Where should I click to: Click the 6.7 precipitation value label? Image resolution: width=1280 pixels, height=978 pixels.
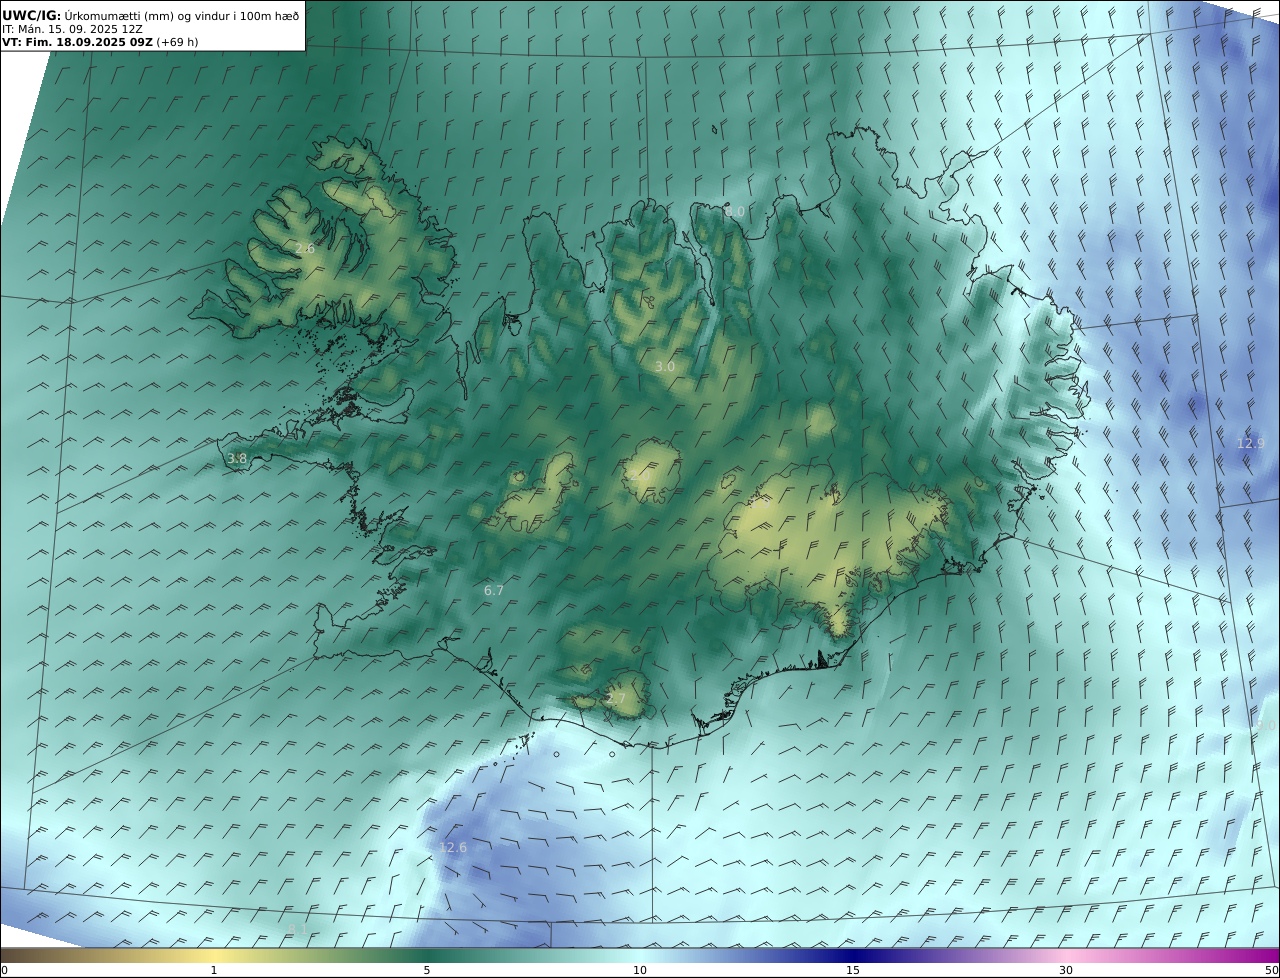pyautogui.click(x=494, y=591)
